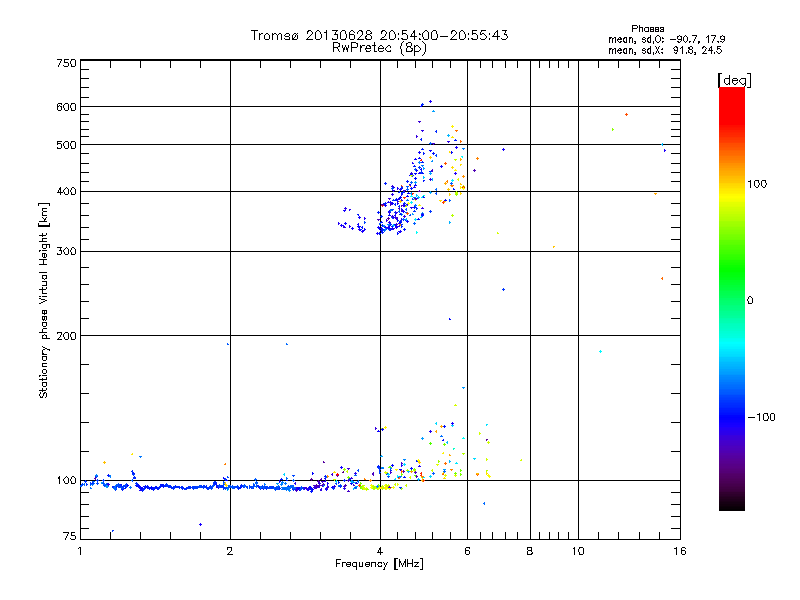800x600 pixels.
Task: Click the dense blue F-layer cluster near 4 MHz
Action: [x=395, y=209]
